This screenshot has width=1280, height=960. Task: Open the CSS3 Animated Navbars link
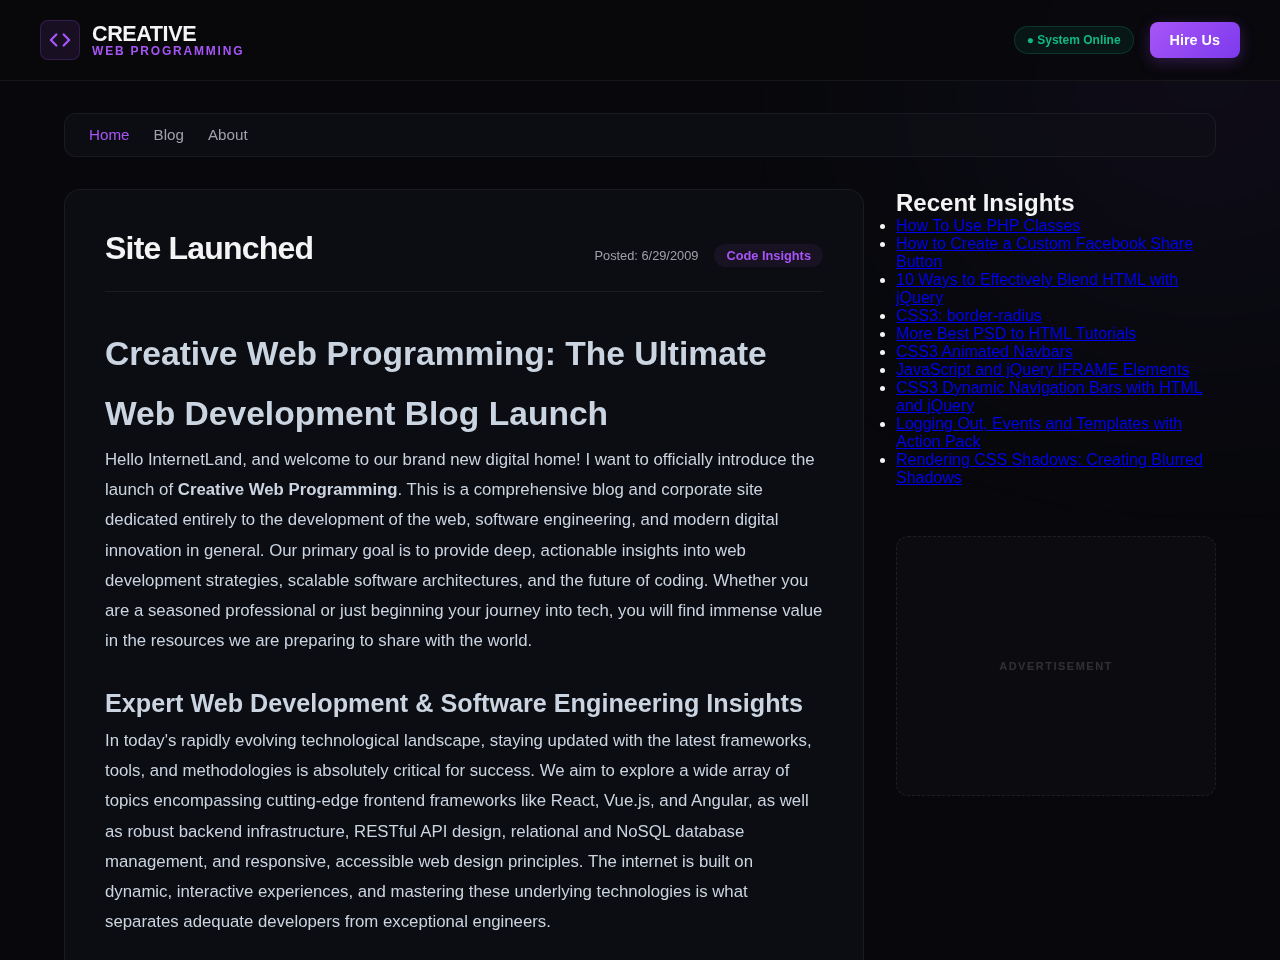click(x=984, y=352)
